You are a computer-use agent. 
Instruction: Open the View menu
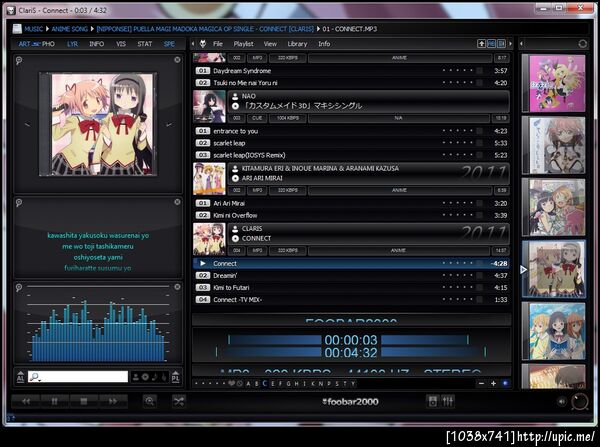[270, 44]
